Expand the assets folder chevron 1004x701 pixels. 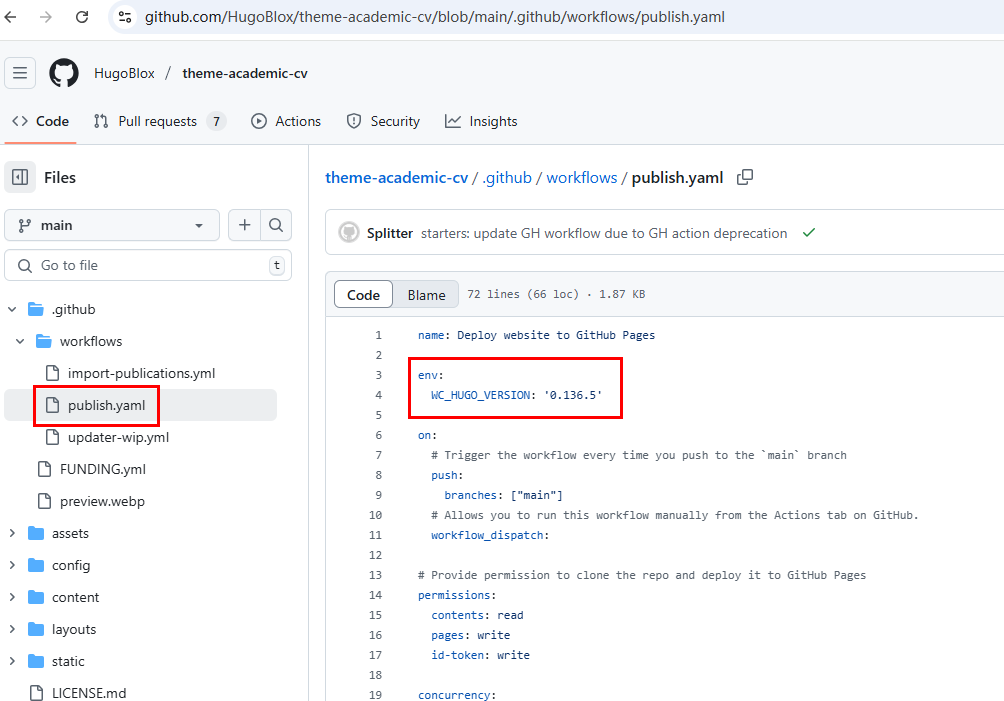(x=12, y=533)
